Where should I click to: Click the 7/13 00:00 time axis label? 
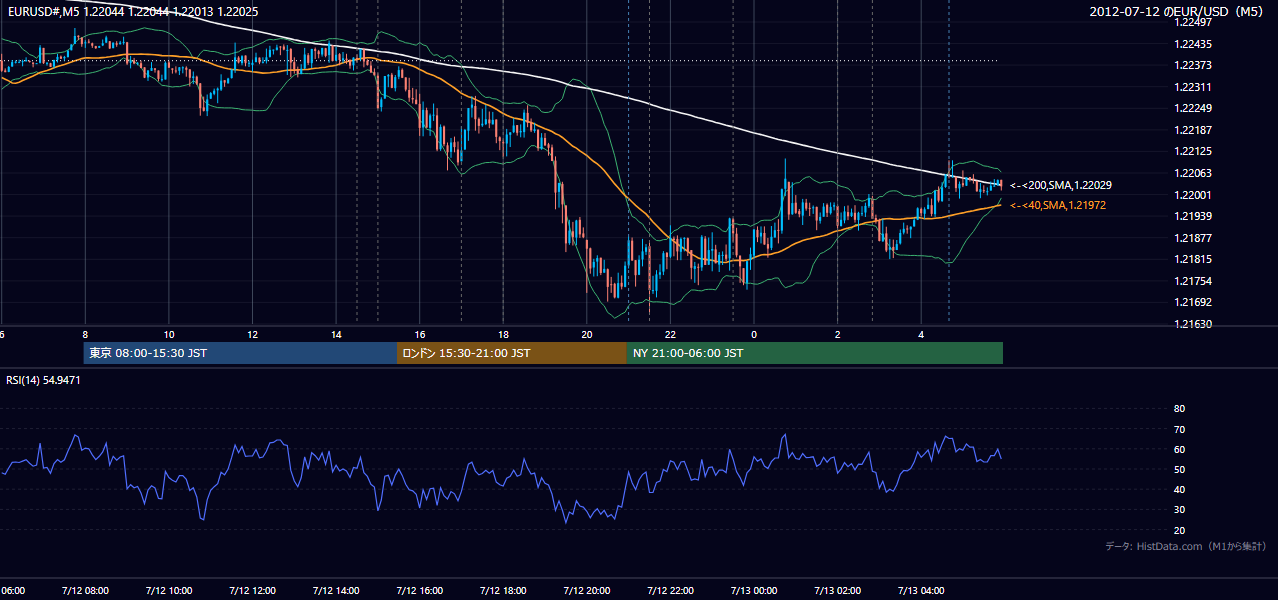(x=754, y=590)
